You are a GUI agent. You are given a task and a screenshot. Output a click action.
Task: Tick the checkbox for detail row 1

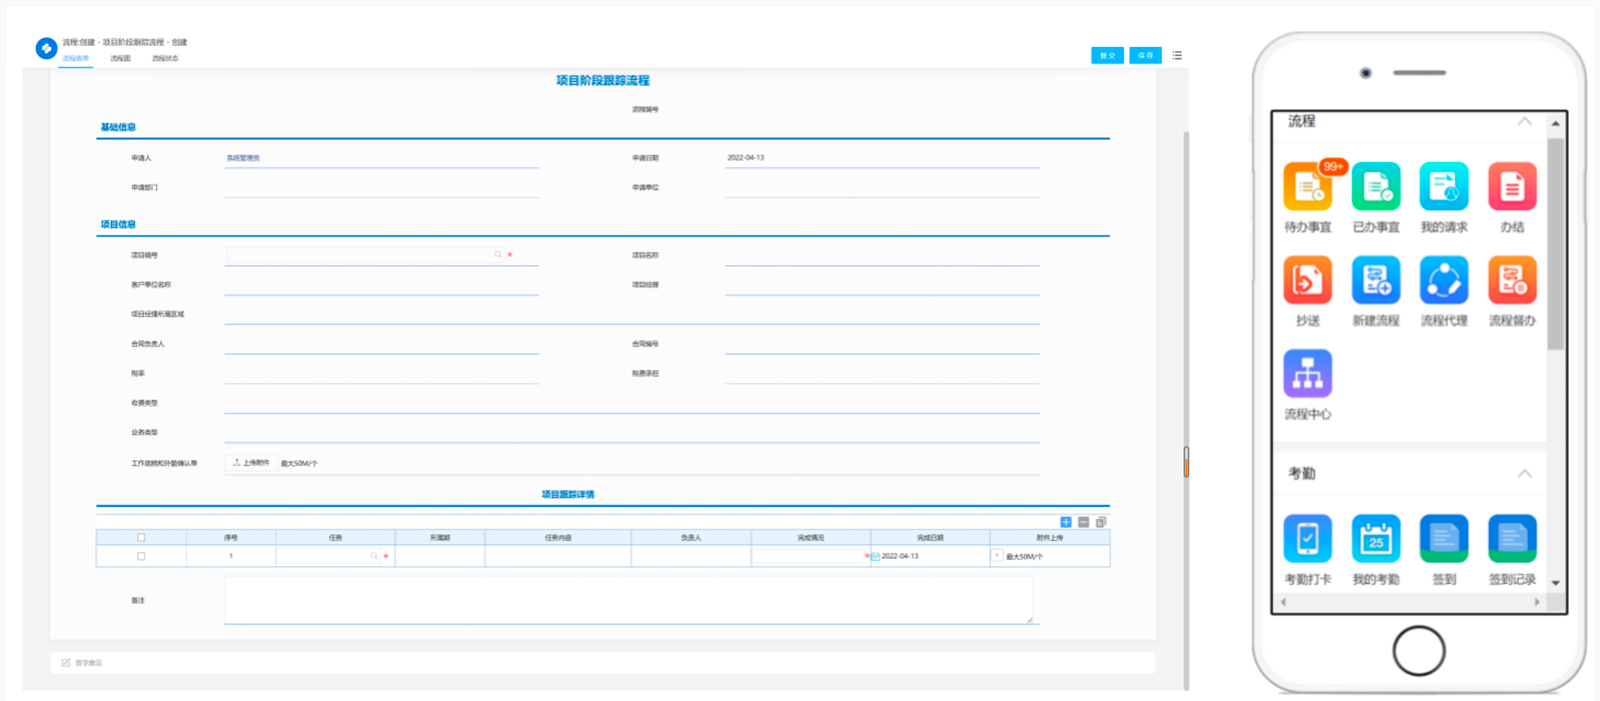pyautogui.click(x=141, y=556)
